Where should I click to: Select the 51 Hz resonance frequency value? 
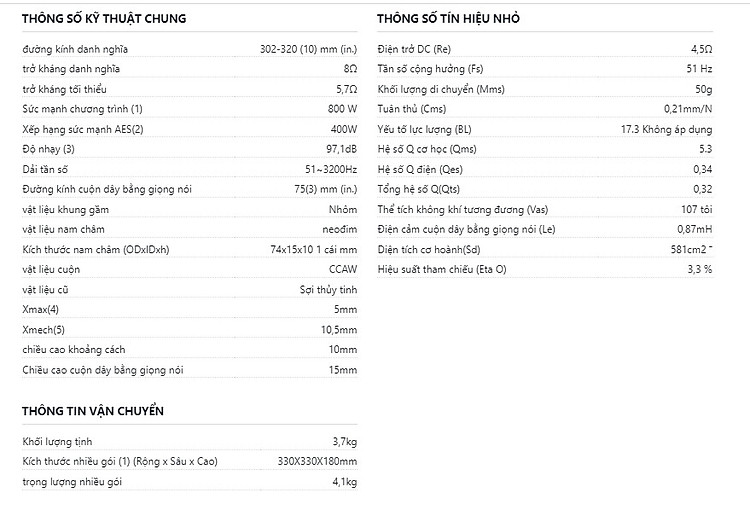[x=699, y=69]
